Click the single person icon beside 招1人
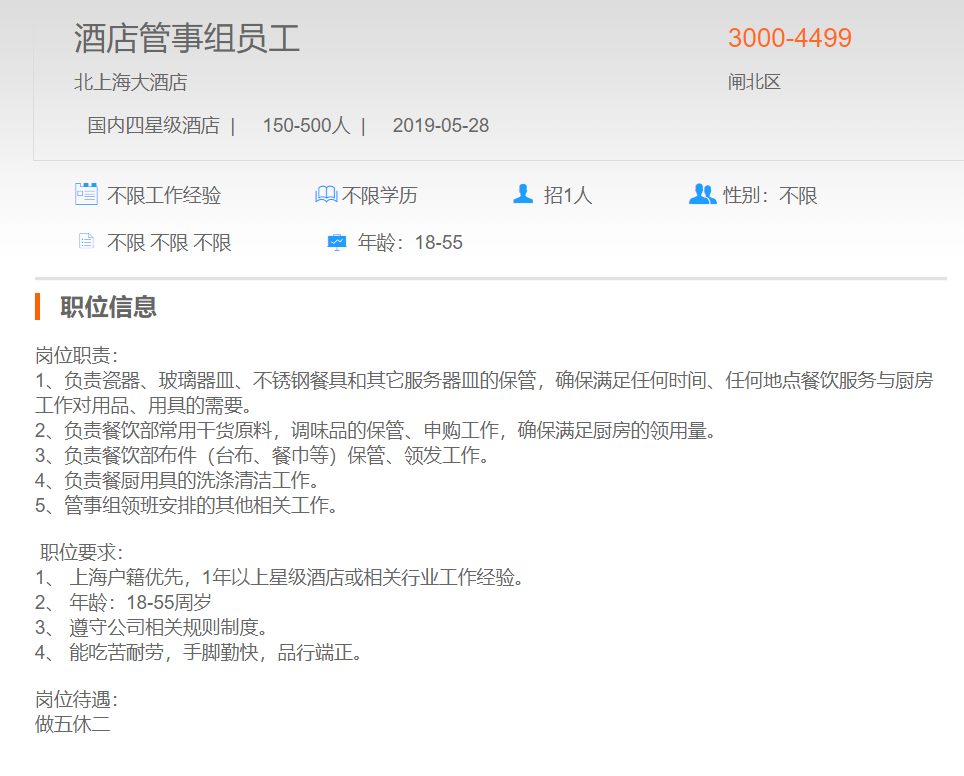Screen dimensions: 964x776 (522, 194)
